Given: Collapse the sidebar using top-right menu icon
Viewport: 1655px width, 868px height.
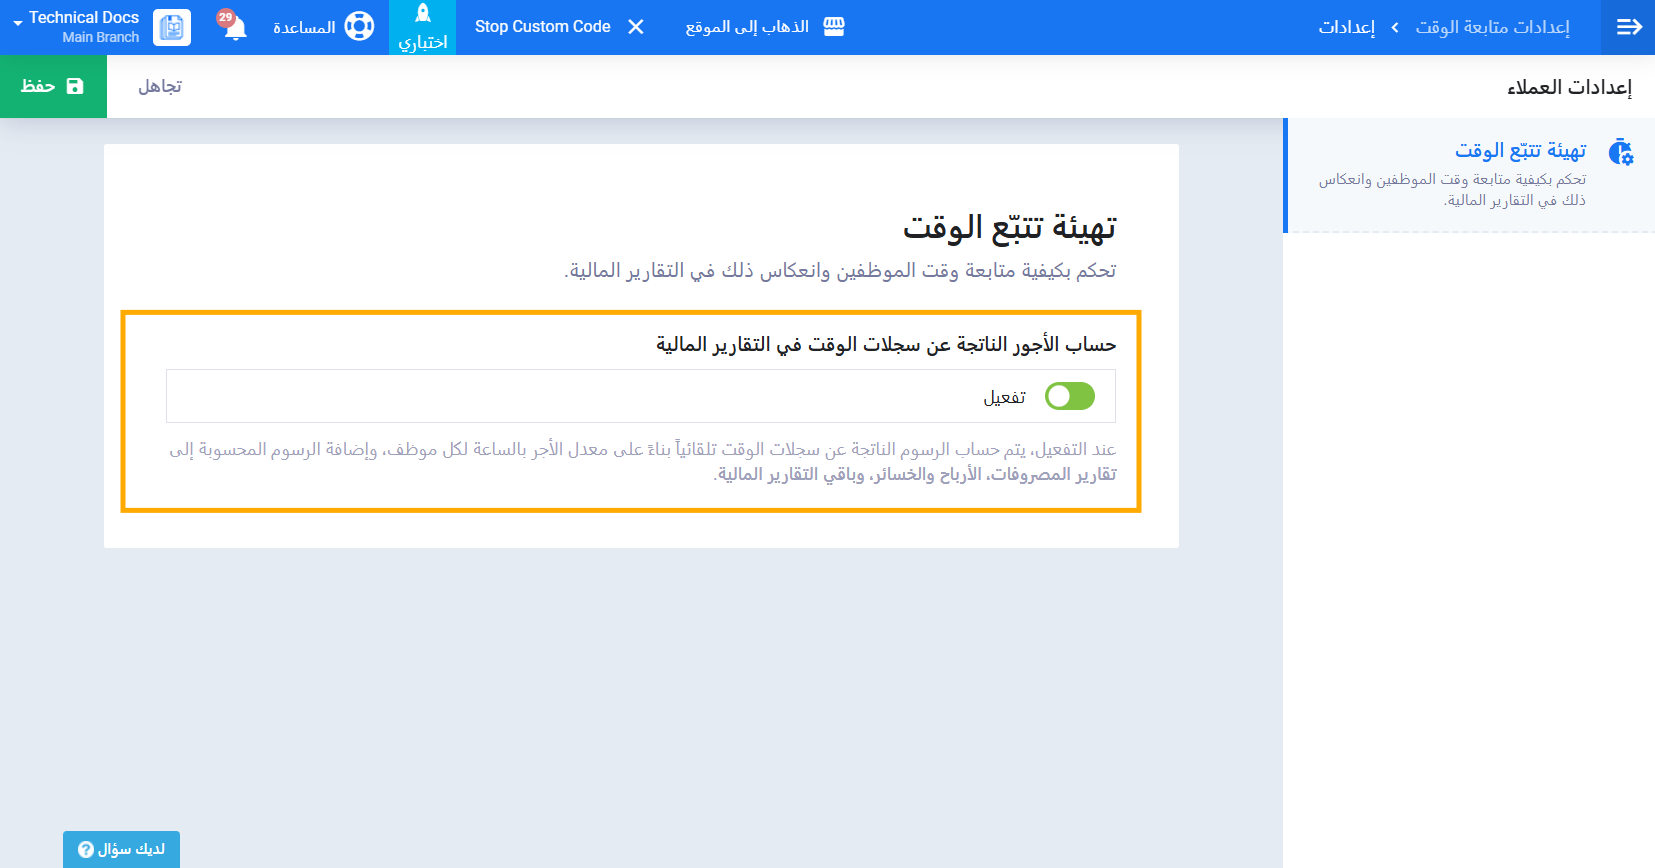Looking at the screenshot, I should 1629,27.
